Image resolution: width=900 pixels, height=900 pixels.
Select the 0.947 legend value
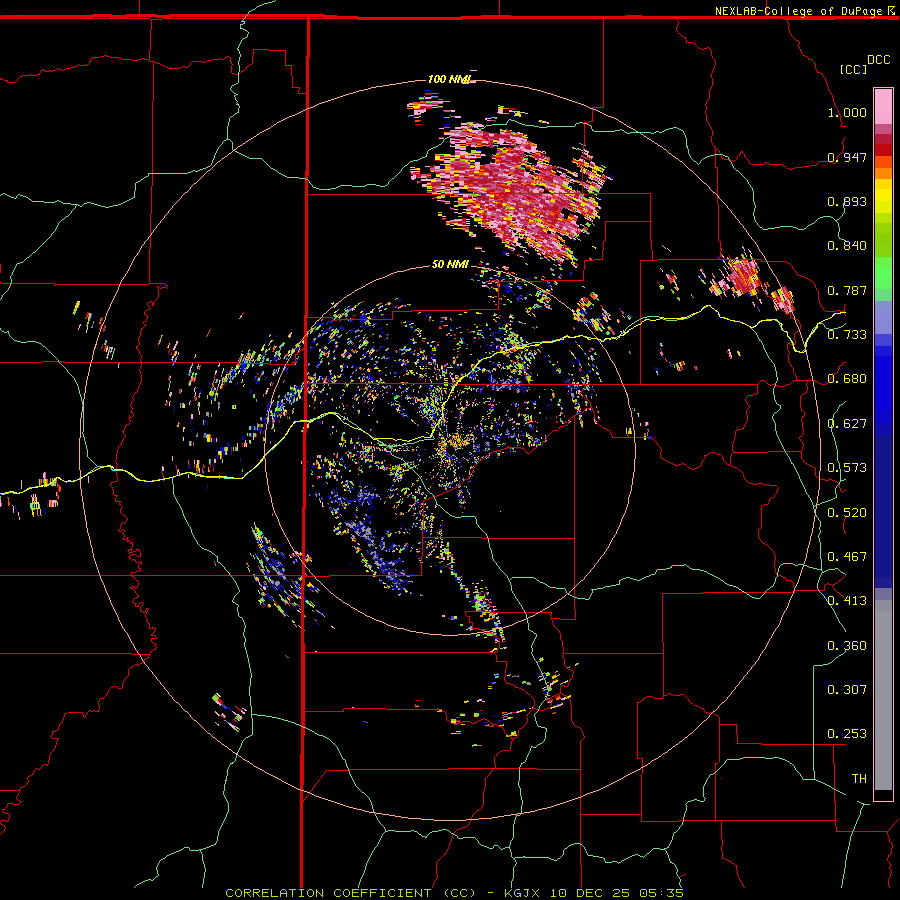coord(847,157)
